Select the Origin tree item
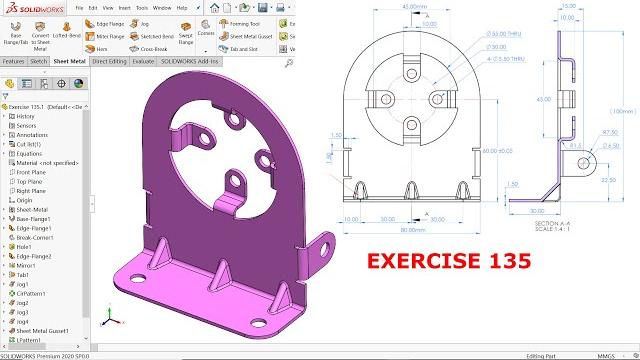This screenshot has width=640, height=360. [20, 200]
